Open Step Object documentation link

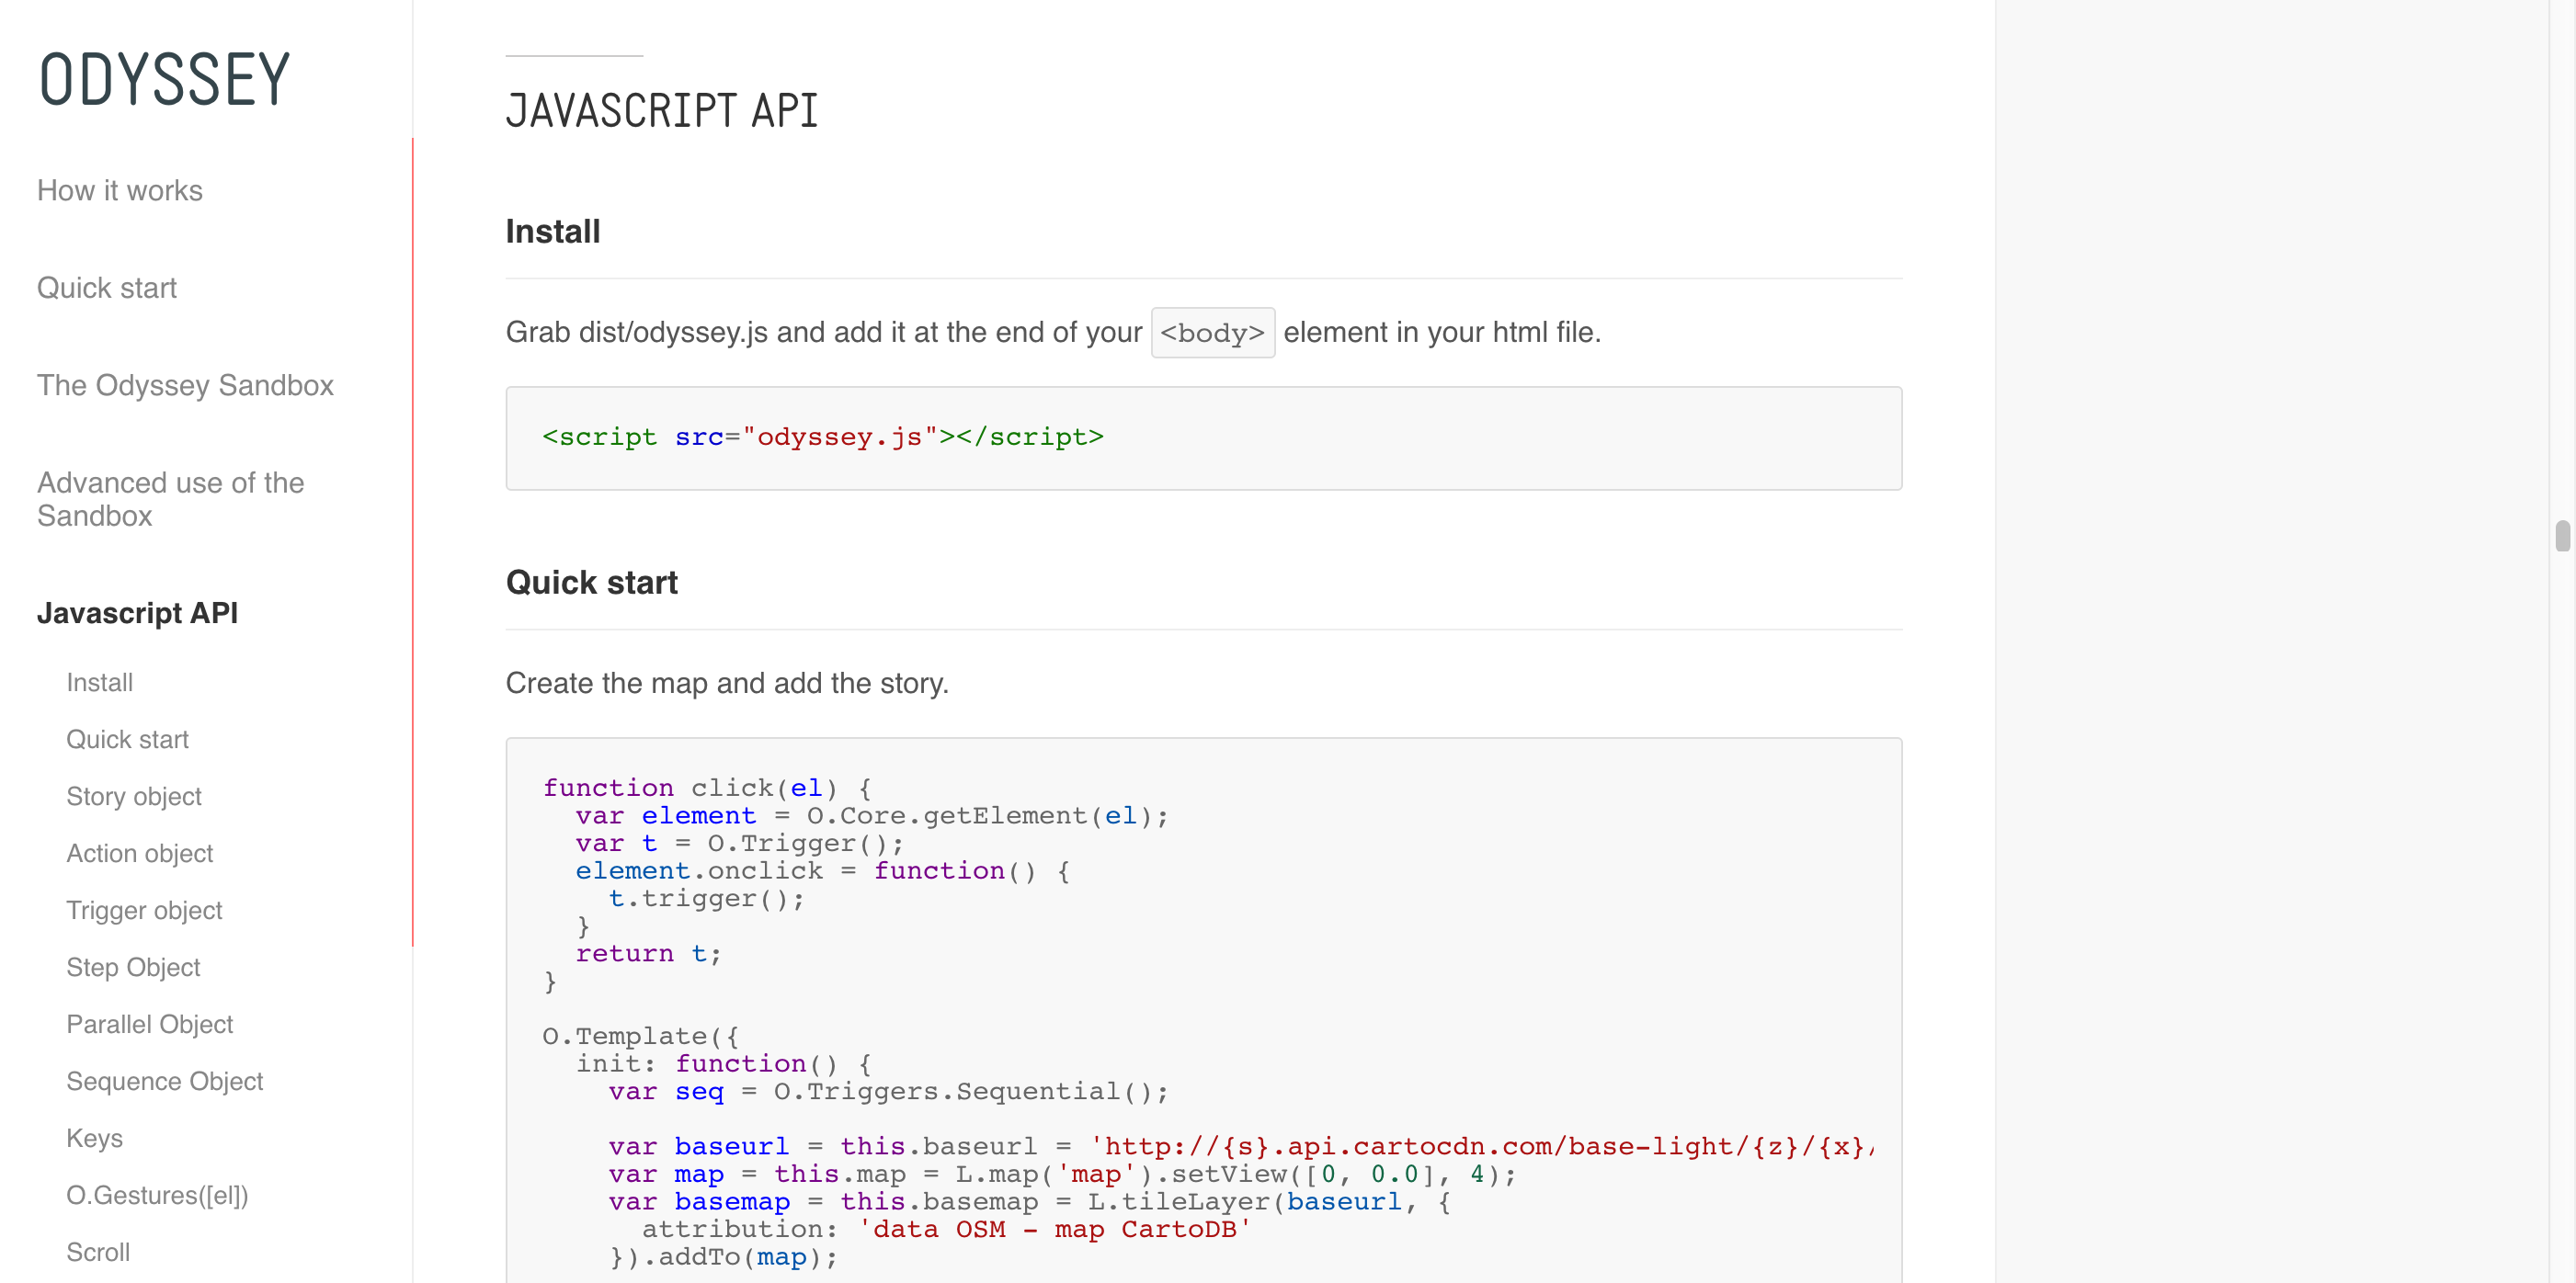click(x=133, y=967)
